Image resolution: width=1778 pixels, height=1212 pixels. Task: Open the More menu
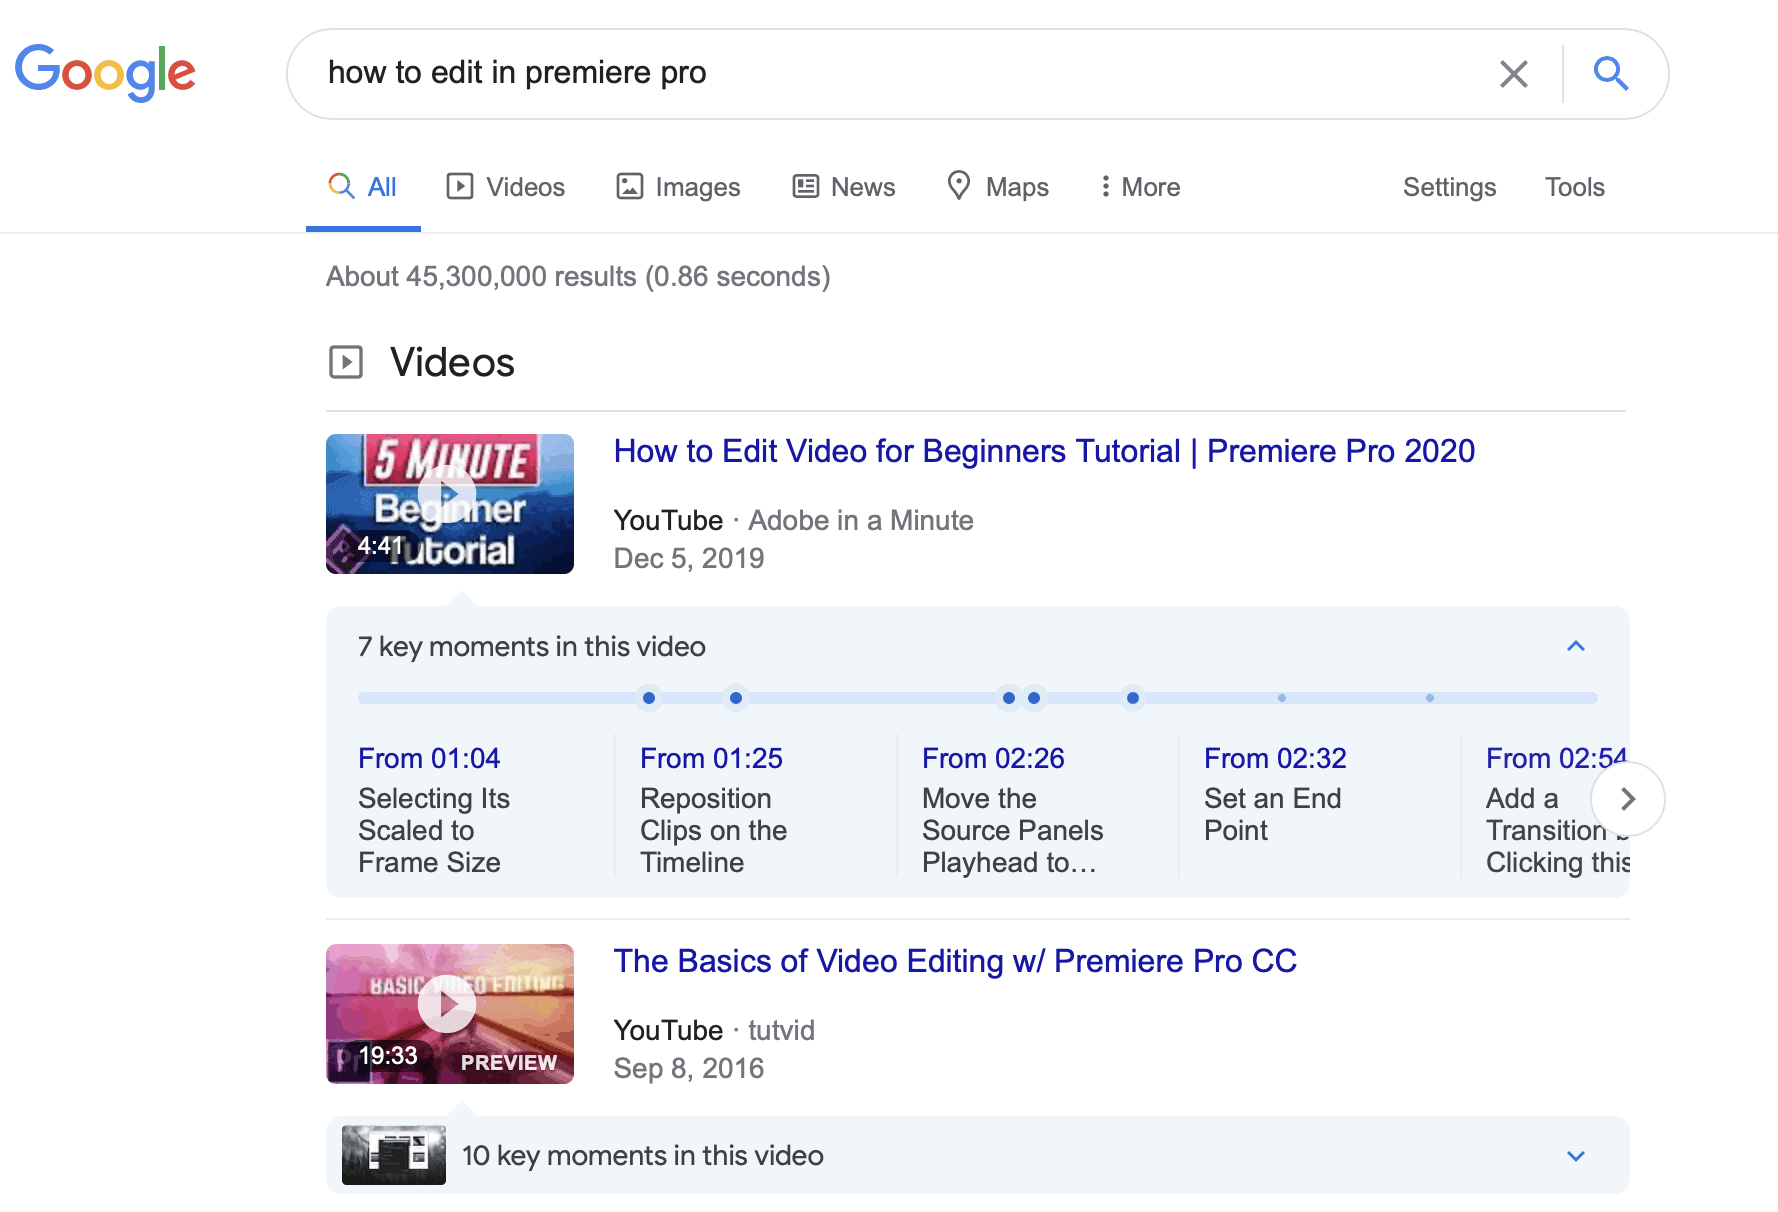pyautogui.click(x=1140, y=187)
